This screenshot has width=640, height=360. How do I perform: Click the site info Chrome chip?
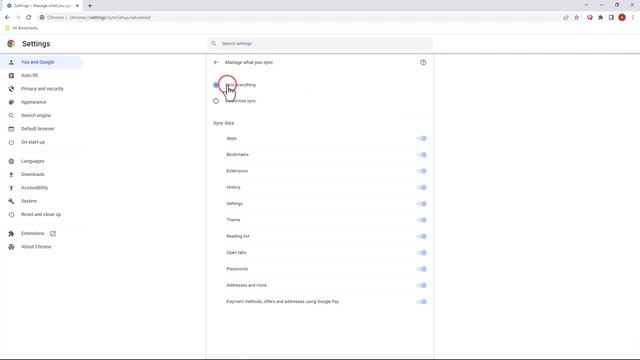tap(52, 18)
